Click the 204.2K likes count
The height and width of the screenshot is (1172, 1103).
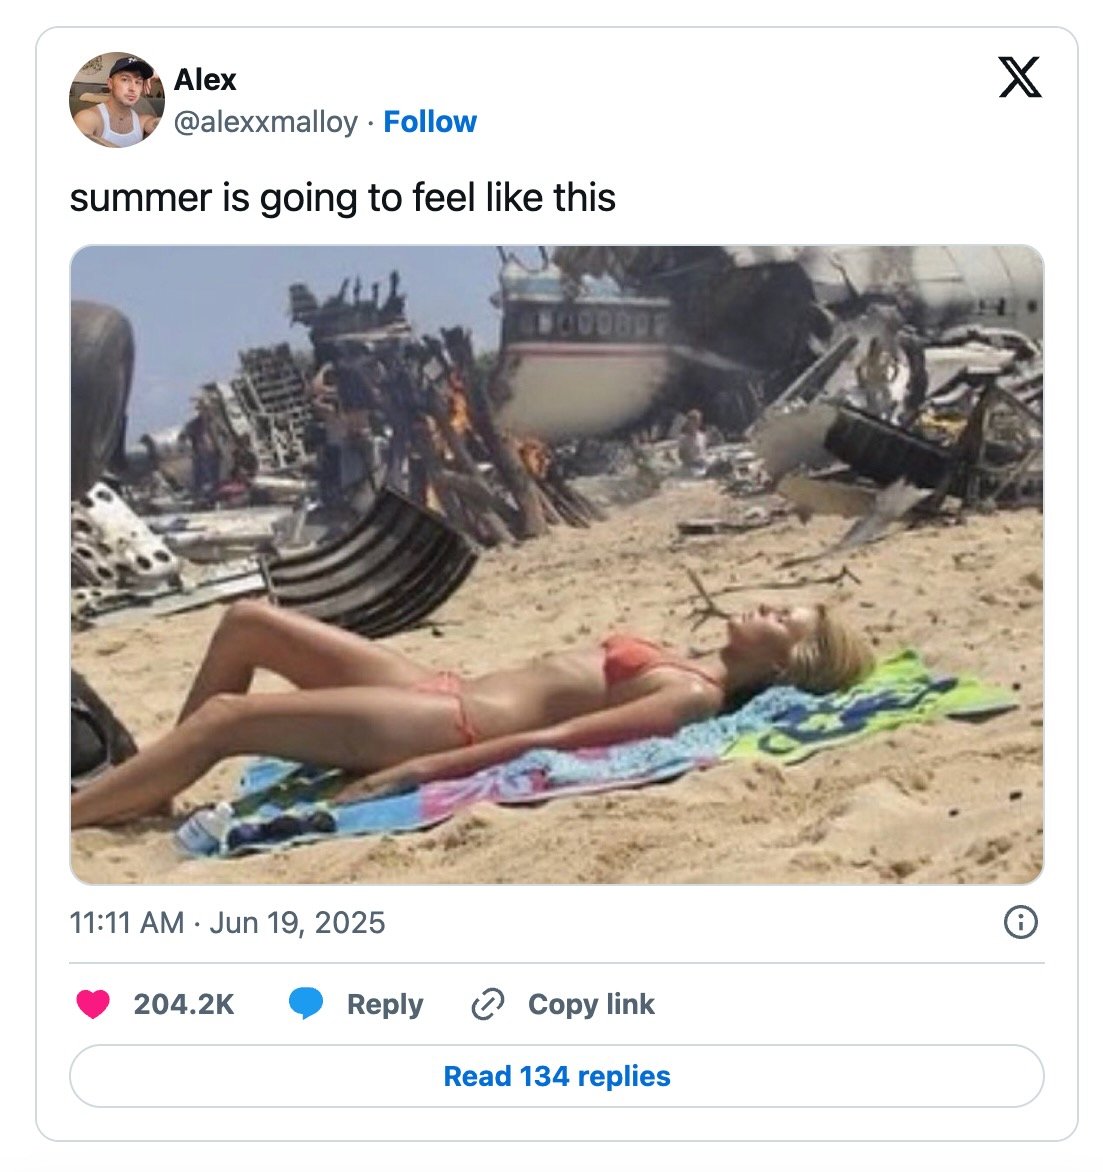tap(184, 1004)
